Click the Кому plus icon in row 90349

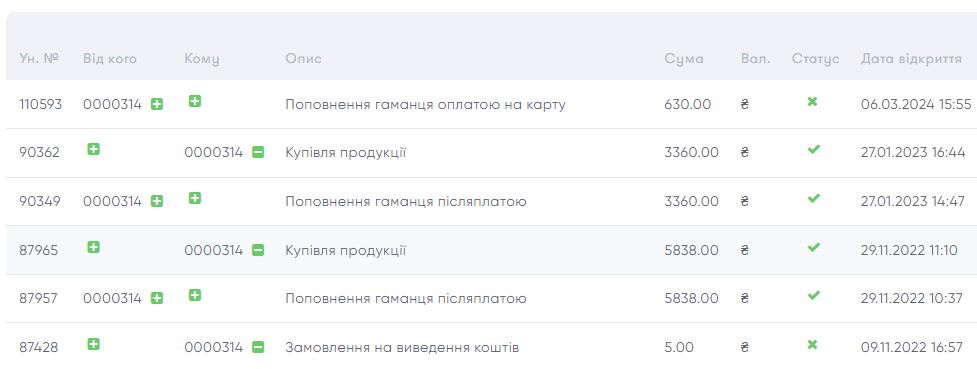pos(194,198)
